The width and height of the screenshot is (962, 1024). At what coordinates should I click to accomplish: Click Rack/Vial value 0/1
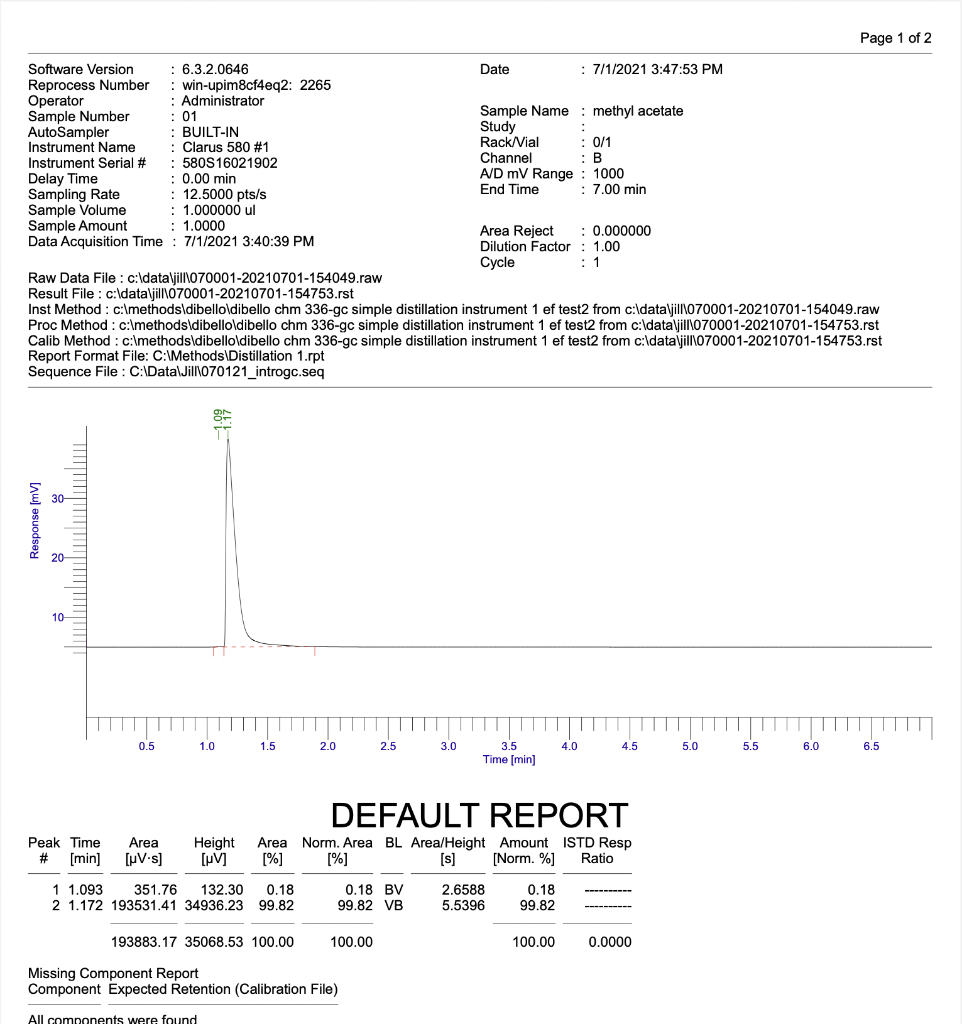coord(602,142)
